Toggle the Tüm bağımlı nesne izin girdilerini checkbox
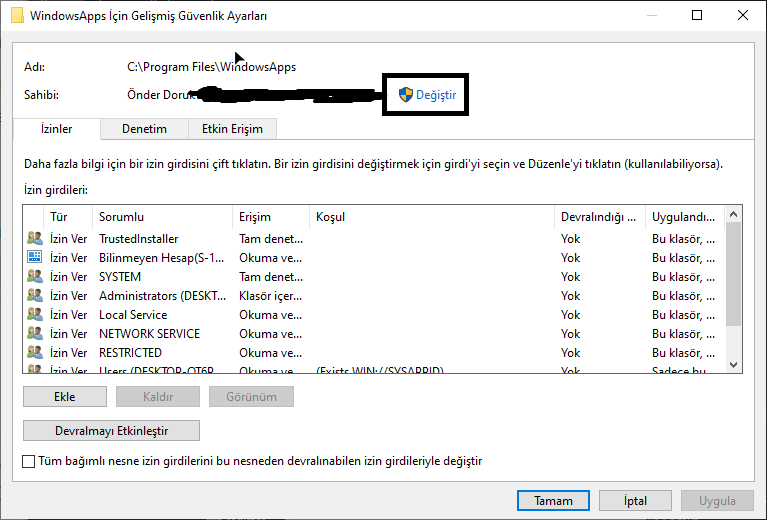Image resolution: width=767 pixels, height=520 pixels. click(29, 461)
